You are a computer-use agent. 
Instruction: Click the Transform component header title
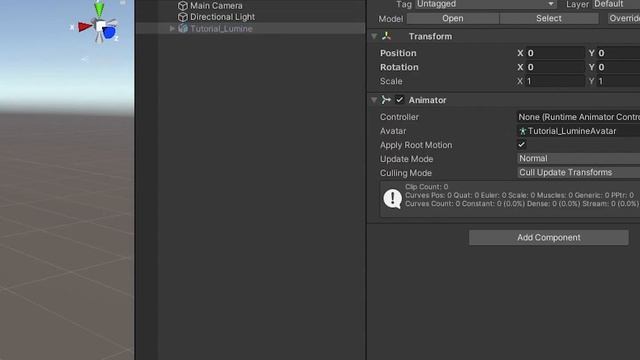click(x=430, y=36)
